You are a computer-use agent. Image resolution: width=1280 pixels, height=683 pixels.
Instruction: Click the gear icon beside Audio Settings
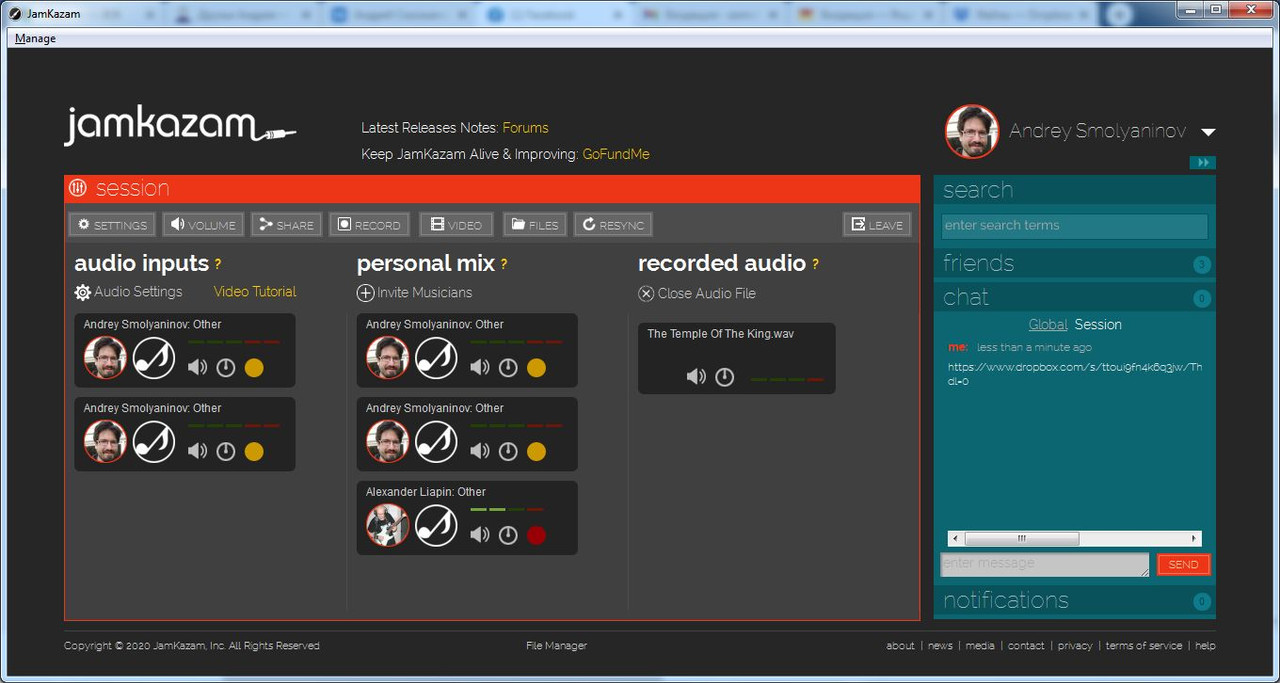pos(83,292)
